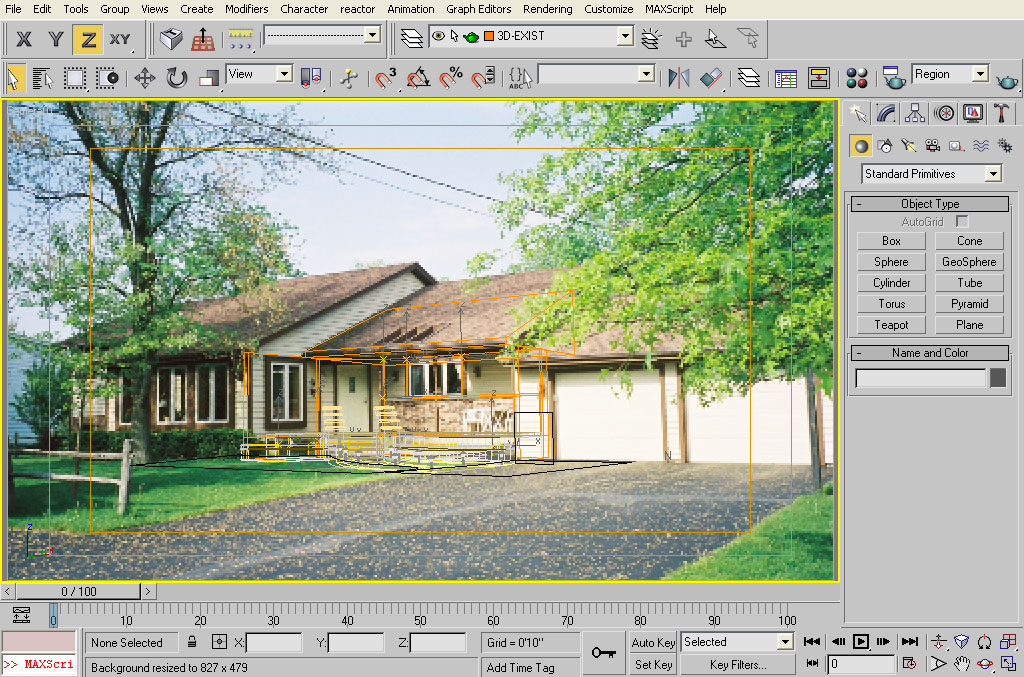This screenshot has height=677, width=1024.
Task: Switch to the Cameras create category
Action: pyautogui.click(x=933, y=146)
